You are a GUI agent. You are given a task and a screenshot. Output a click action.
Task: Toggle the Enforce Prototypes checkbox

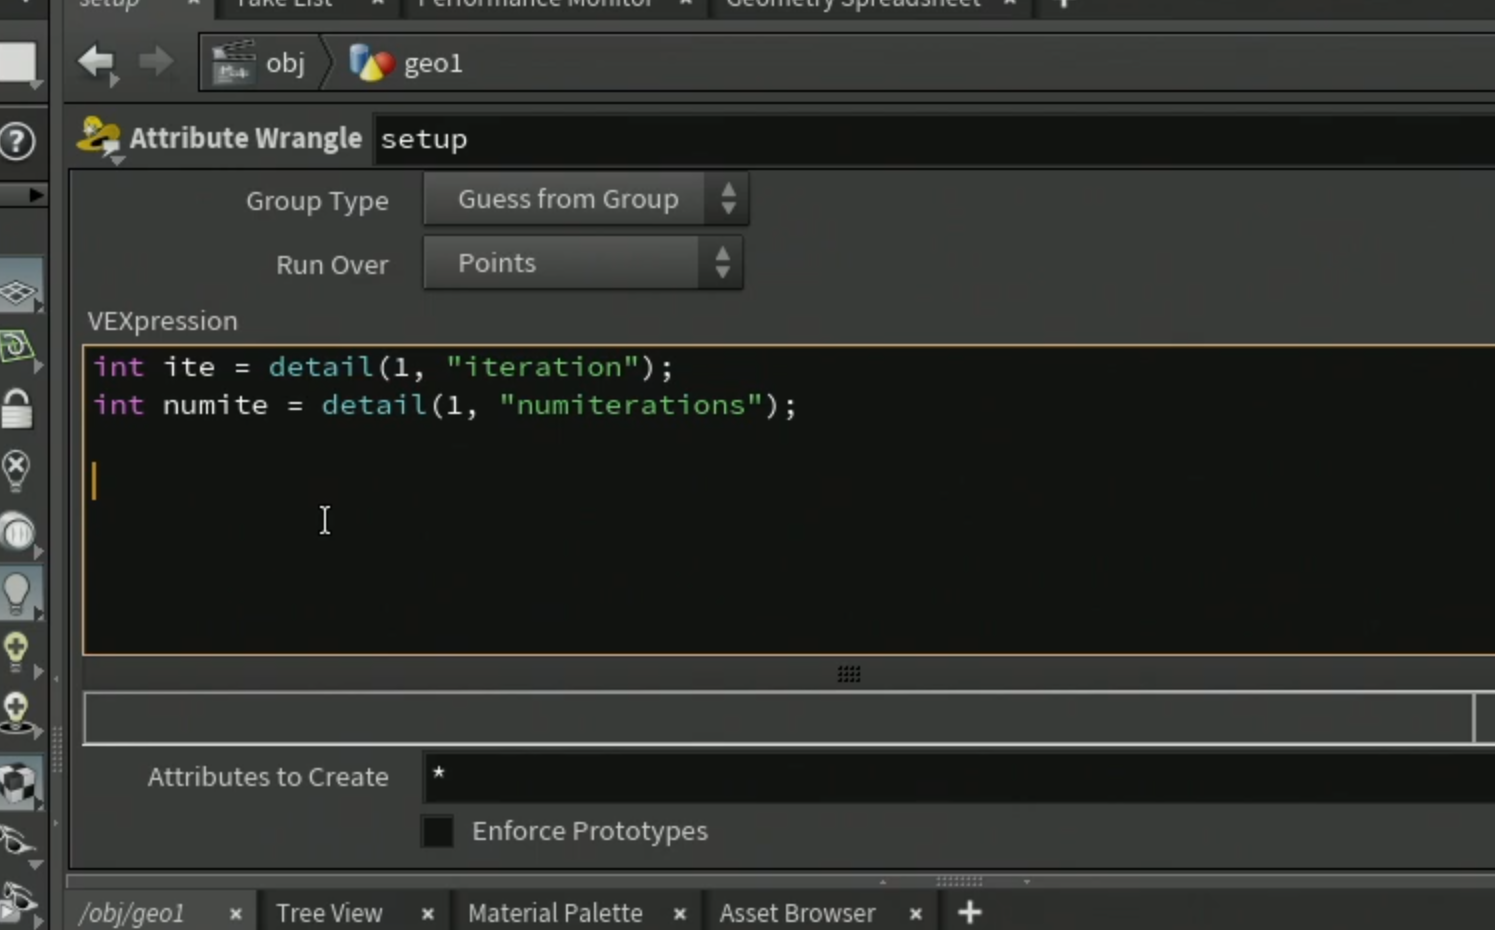click(x=438, y=831)
